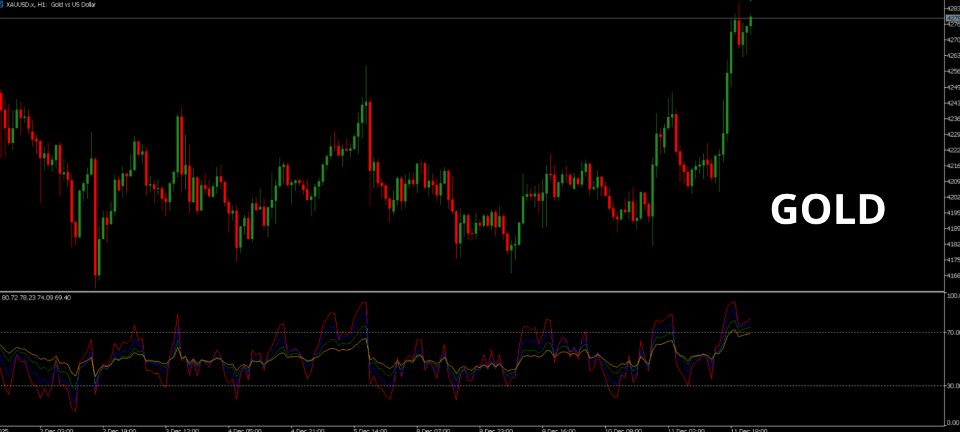This screenshot has width=960, height=432.
Task: Select the indicator values '80.72 78.23 74.09 69.40'
Action: [x=37, y=298]
